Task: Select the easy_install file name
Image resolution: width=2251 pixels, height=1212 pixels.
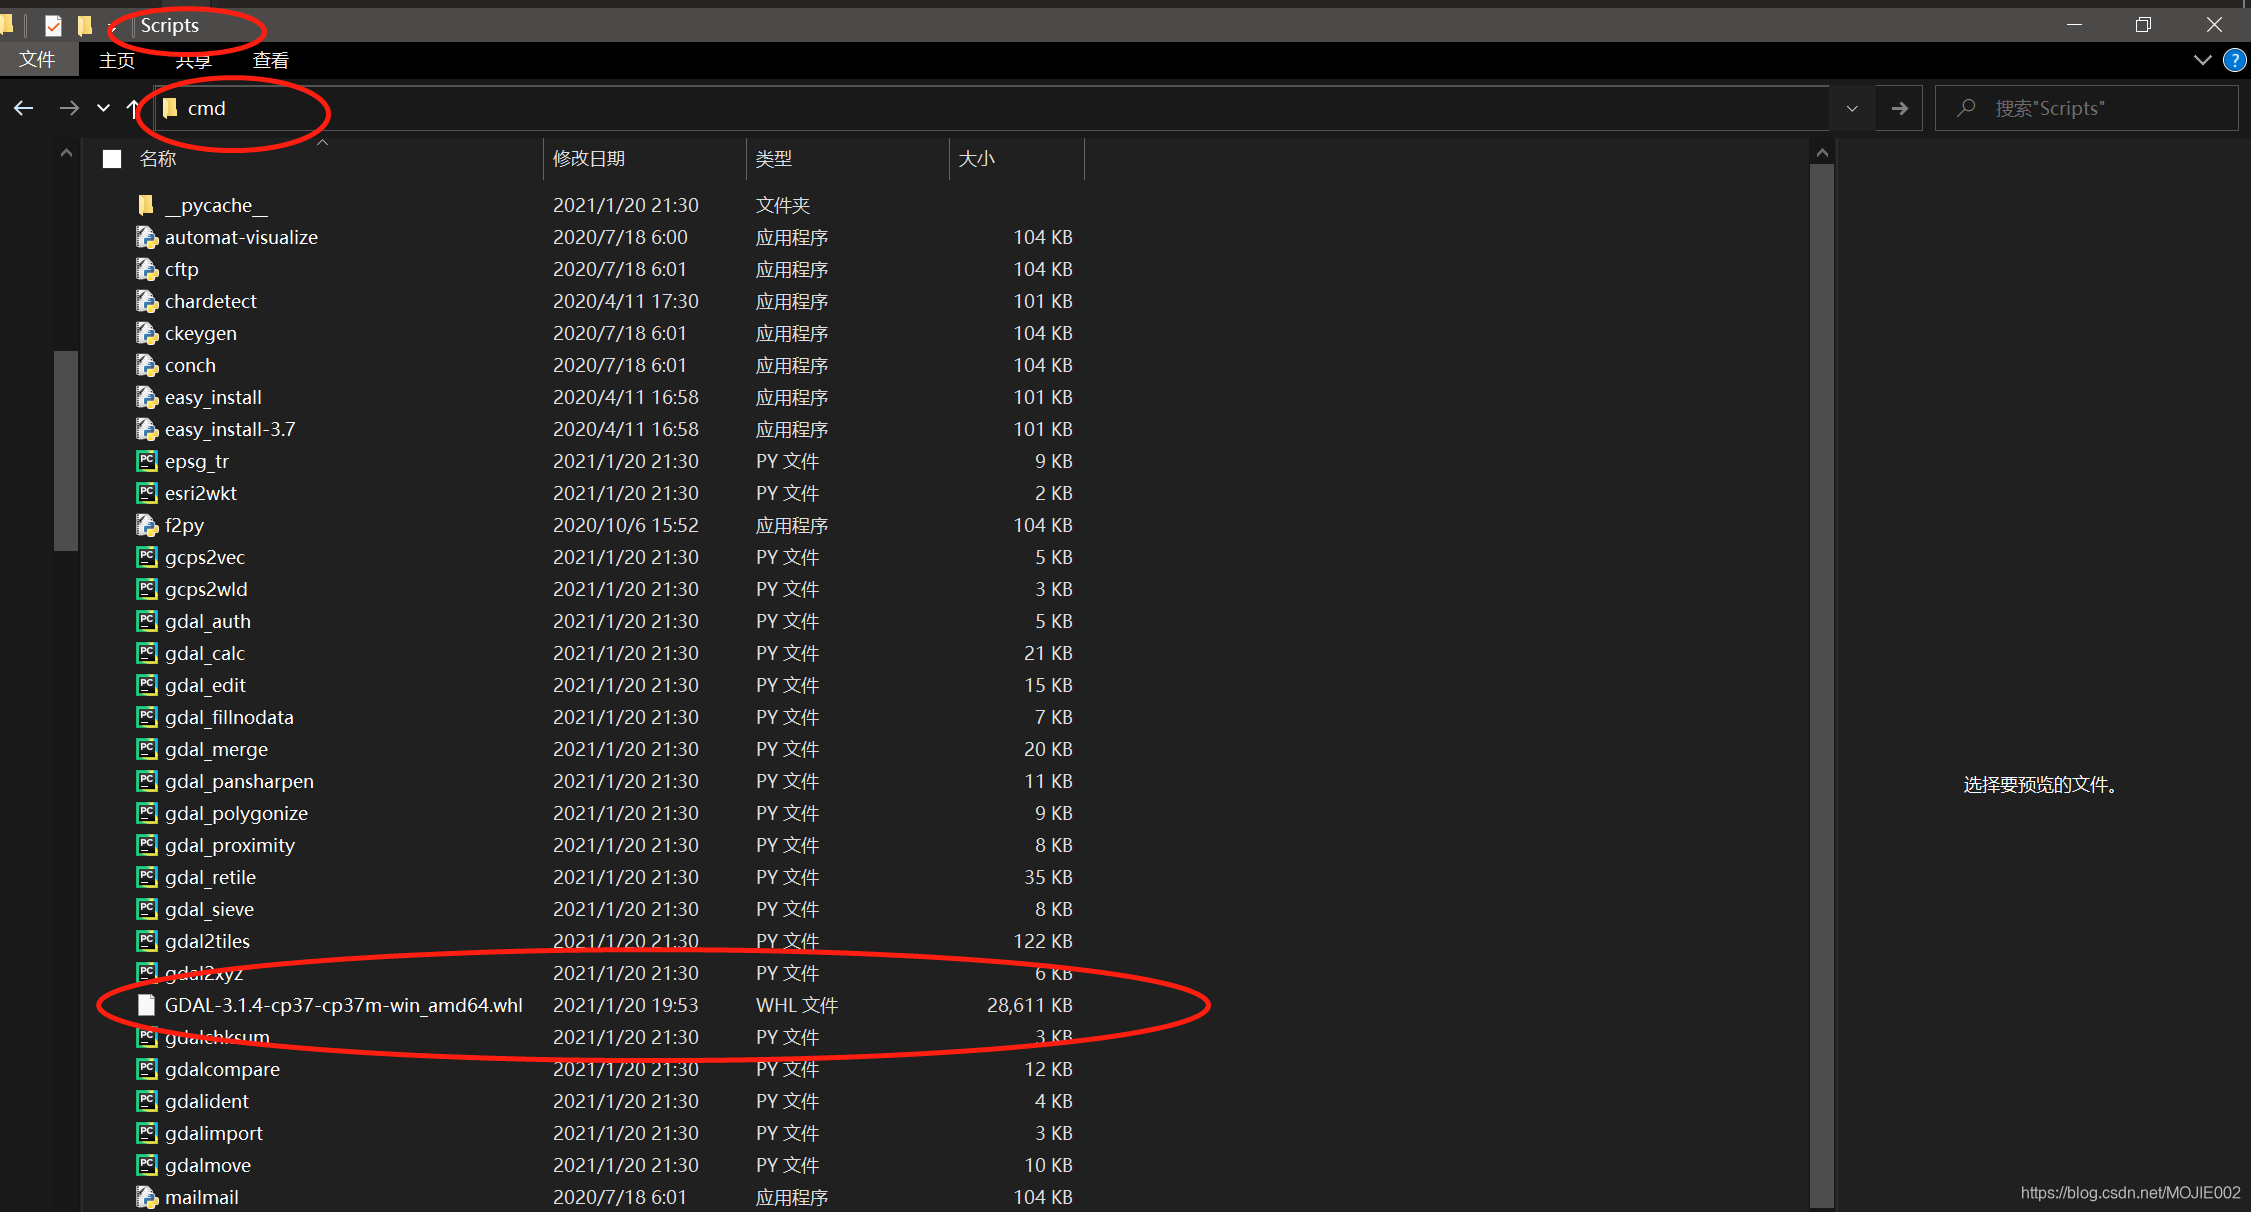Action: (x=213, y=397)
